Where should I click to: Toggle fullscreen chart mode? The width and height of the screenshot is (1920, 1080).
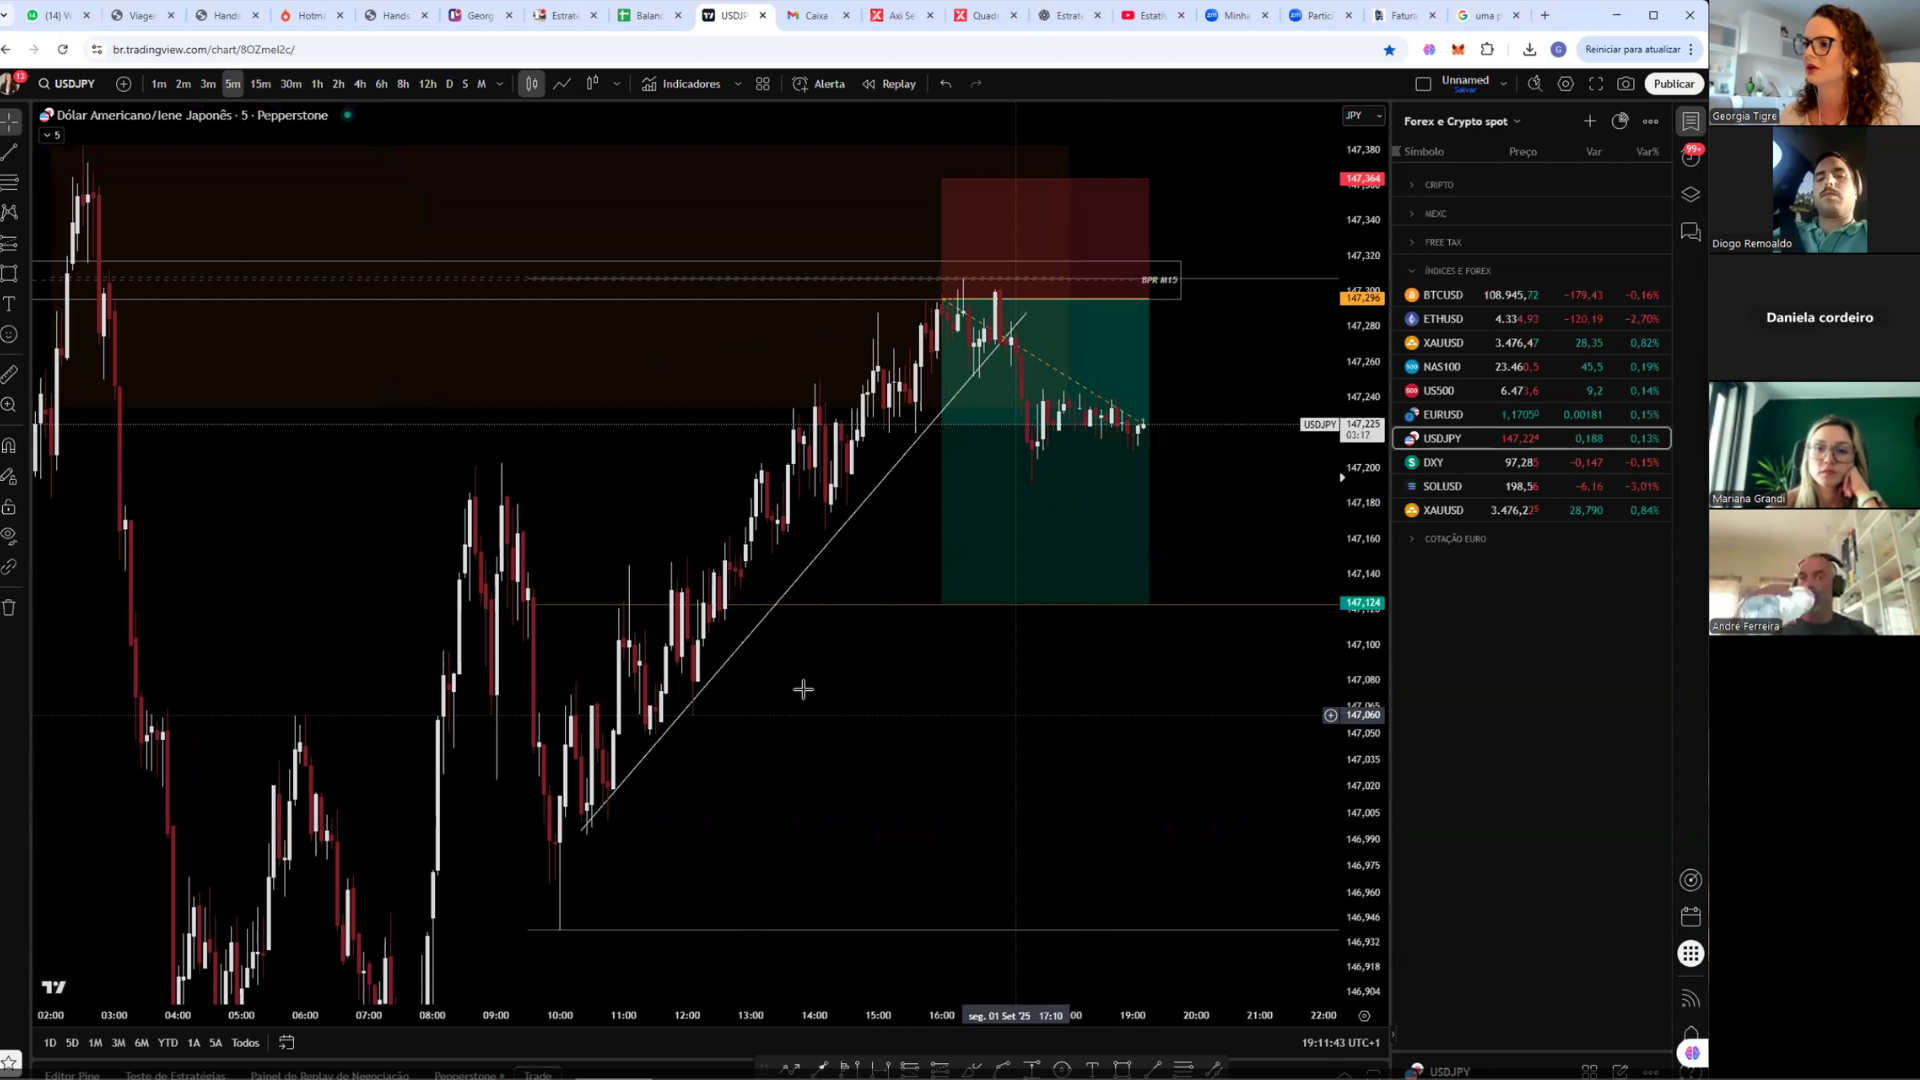1596,84
